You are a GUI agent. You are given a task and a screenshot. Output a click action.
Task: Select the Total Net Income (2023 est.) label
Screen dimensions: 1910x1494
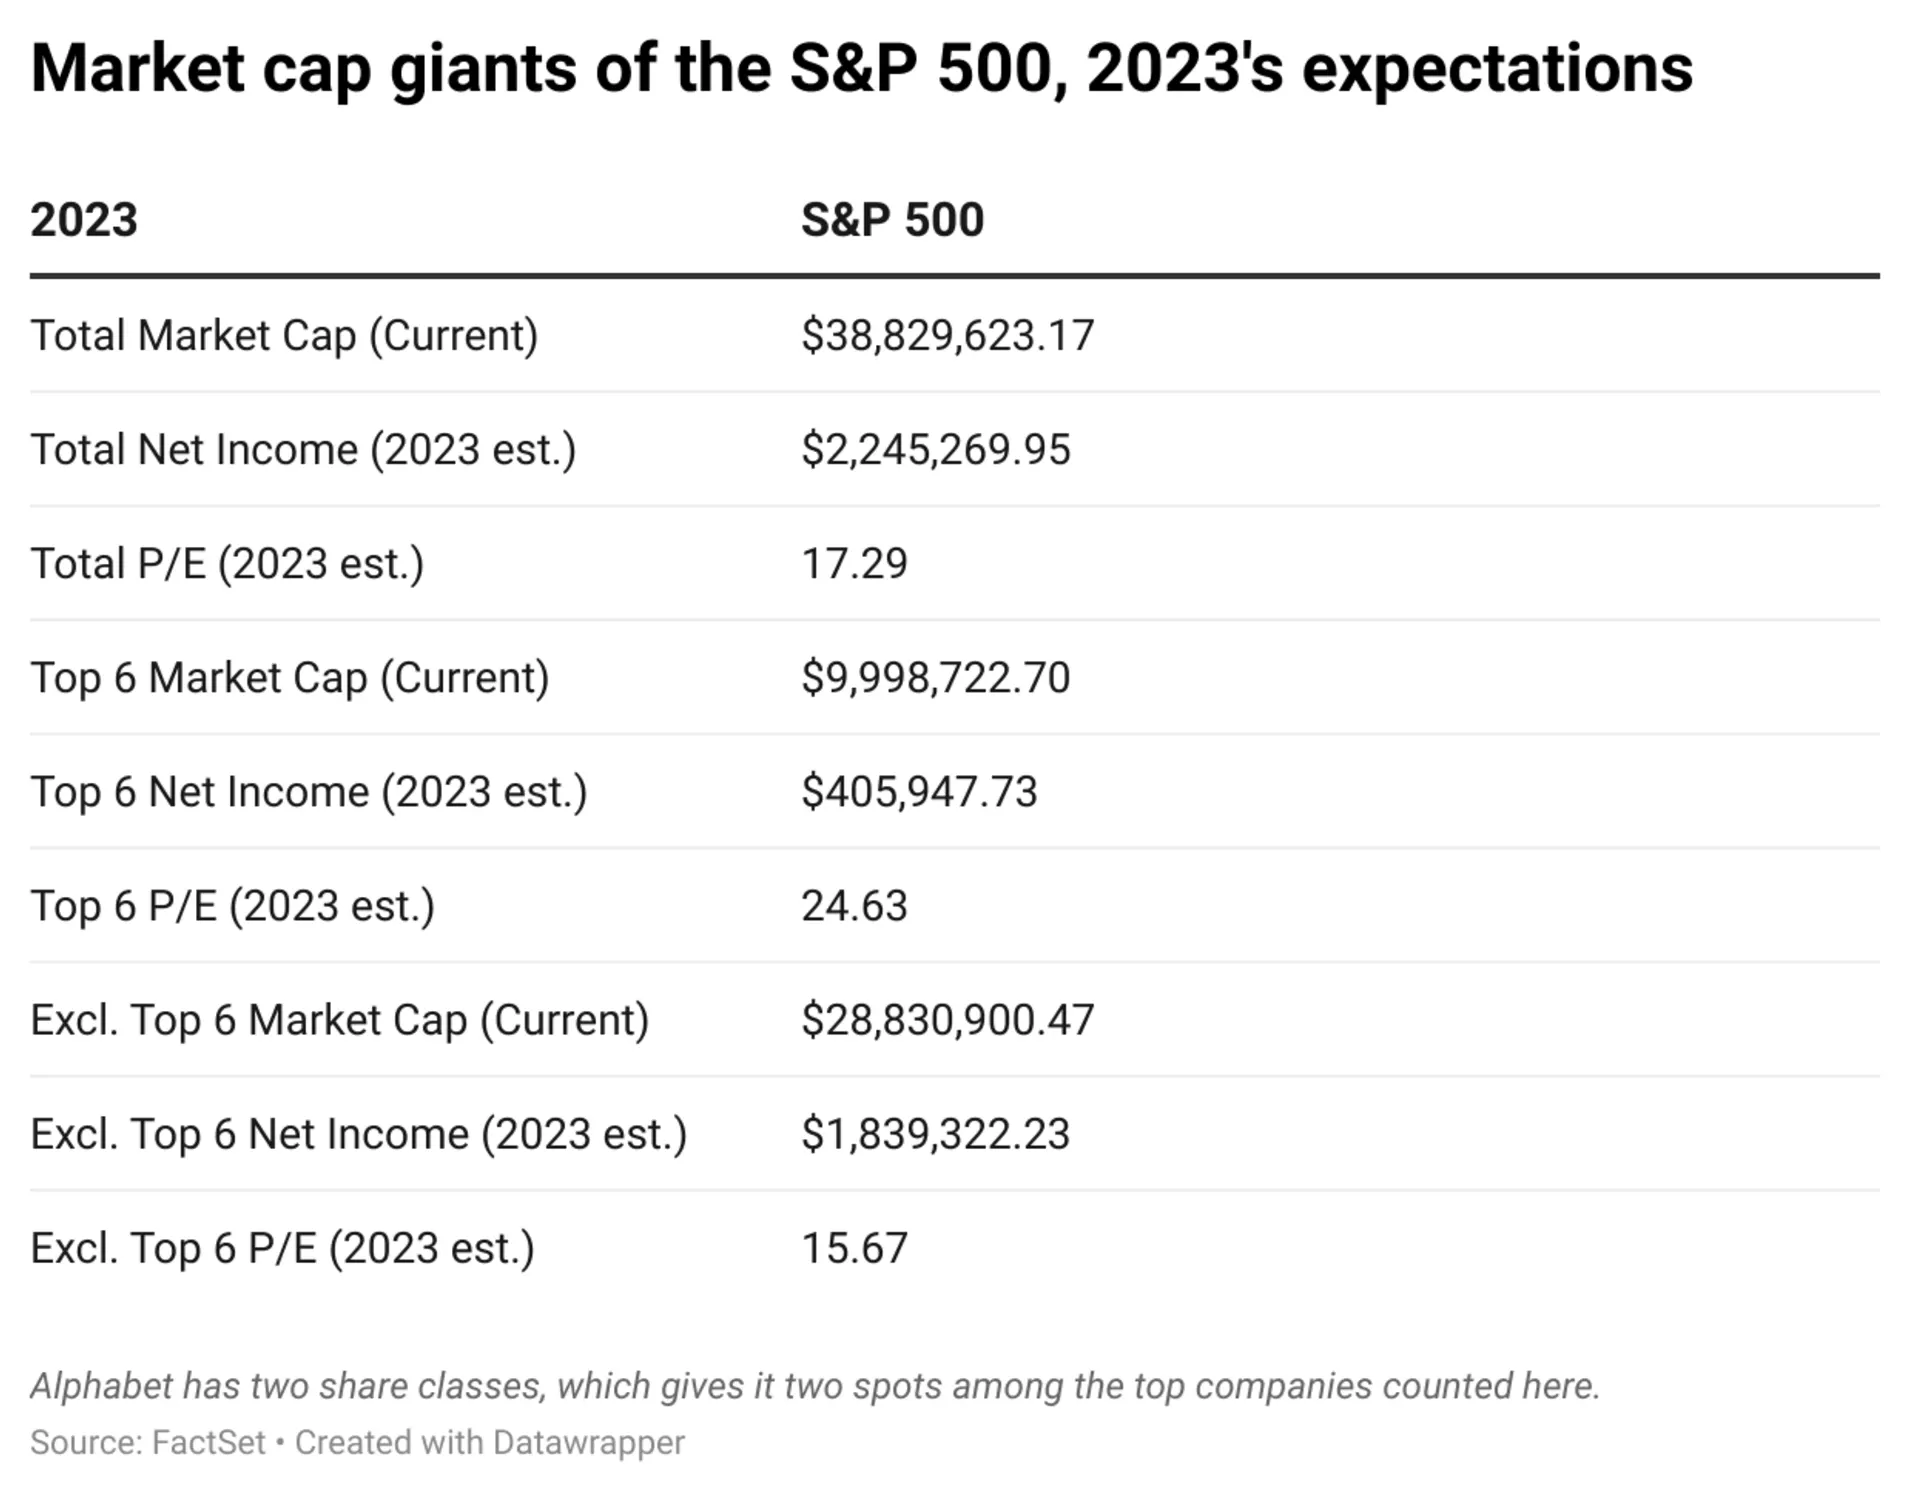(x=303, y=449)
